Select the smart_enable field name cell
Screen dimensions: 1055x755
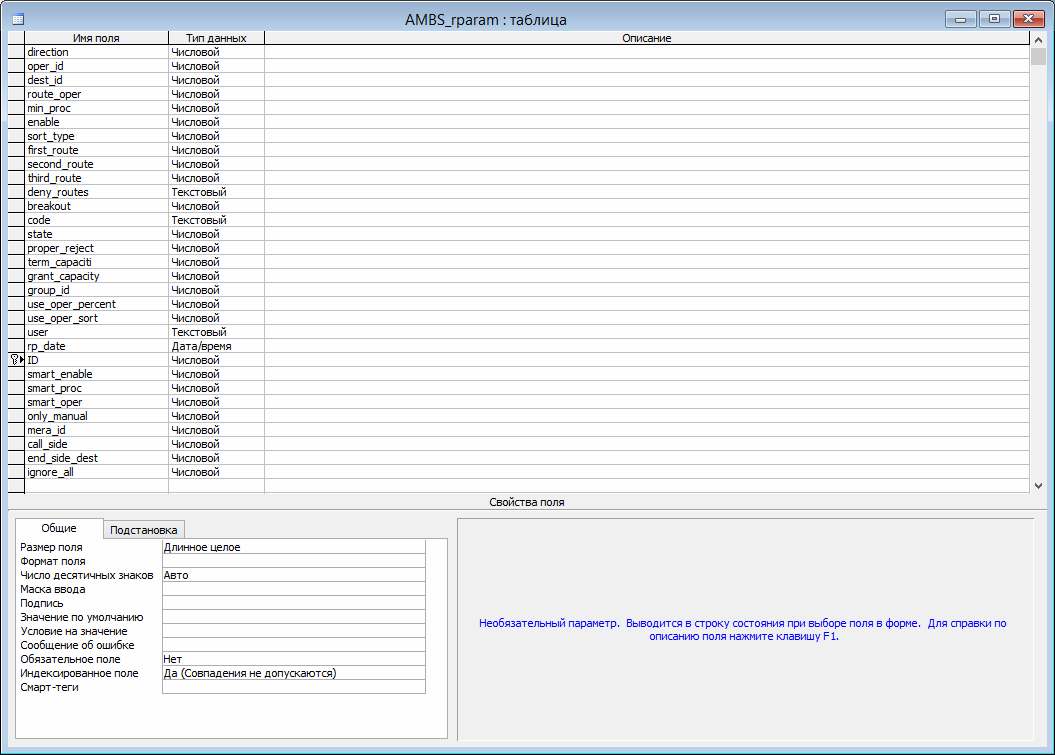point(96,374)
